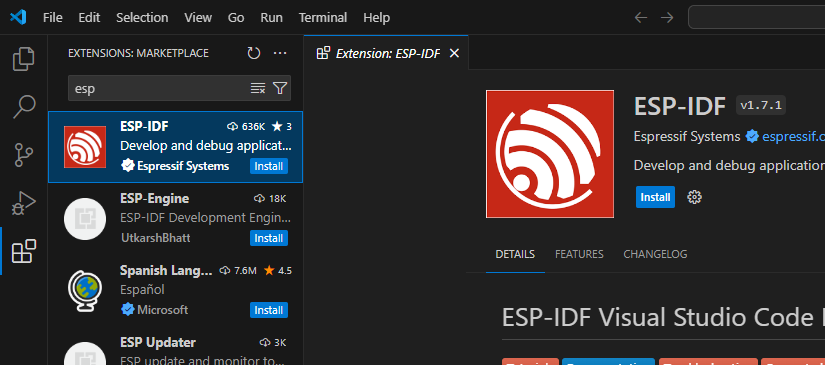
Task: Open Views and More Actions menu
Action: click(280, 53)
